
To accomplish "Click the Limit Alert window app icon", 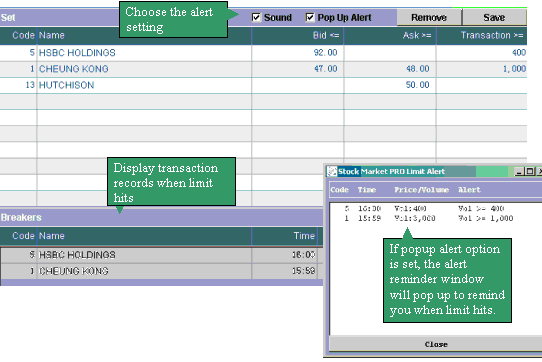I will click(332, 171).
